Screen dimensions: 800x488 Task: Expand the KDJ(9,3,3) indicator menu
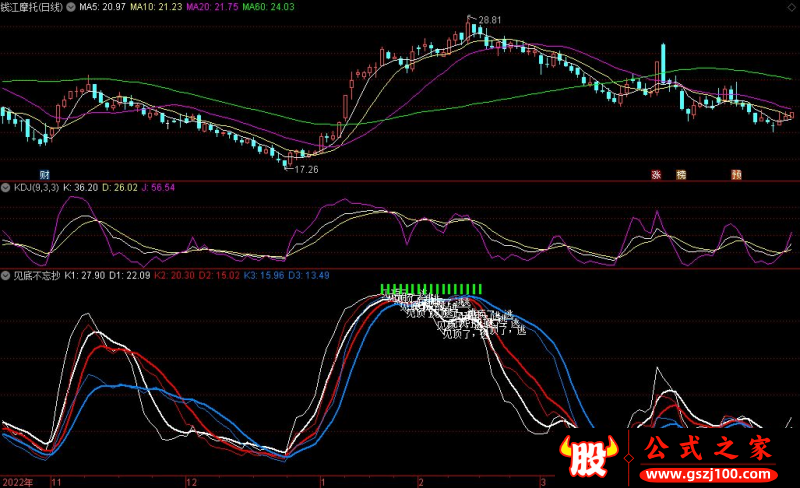coord(6,187)
